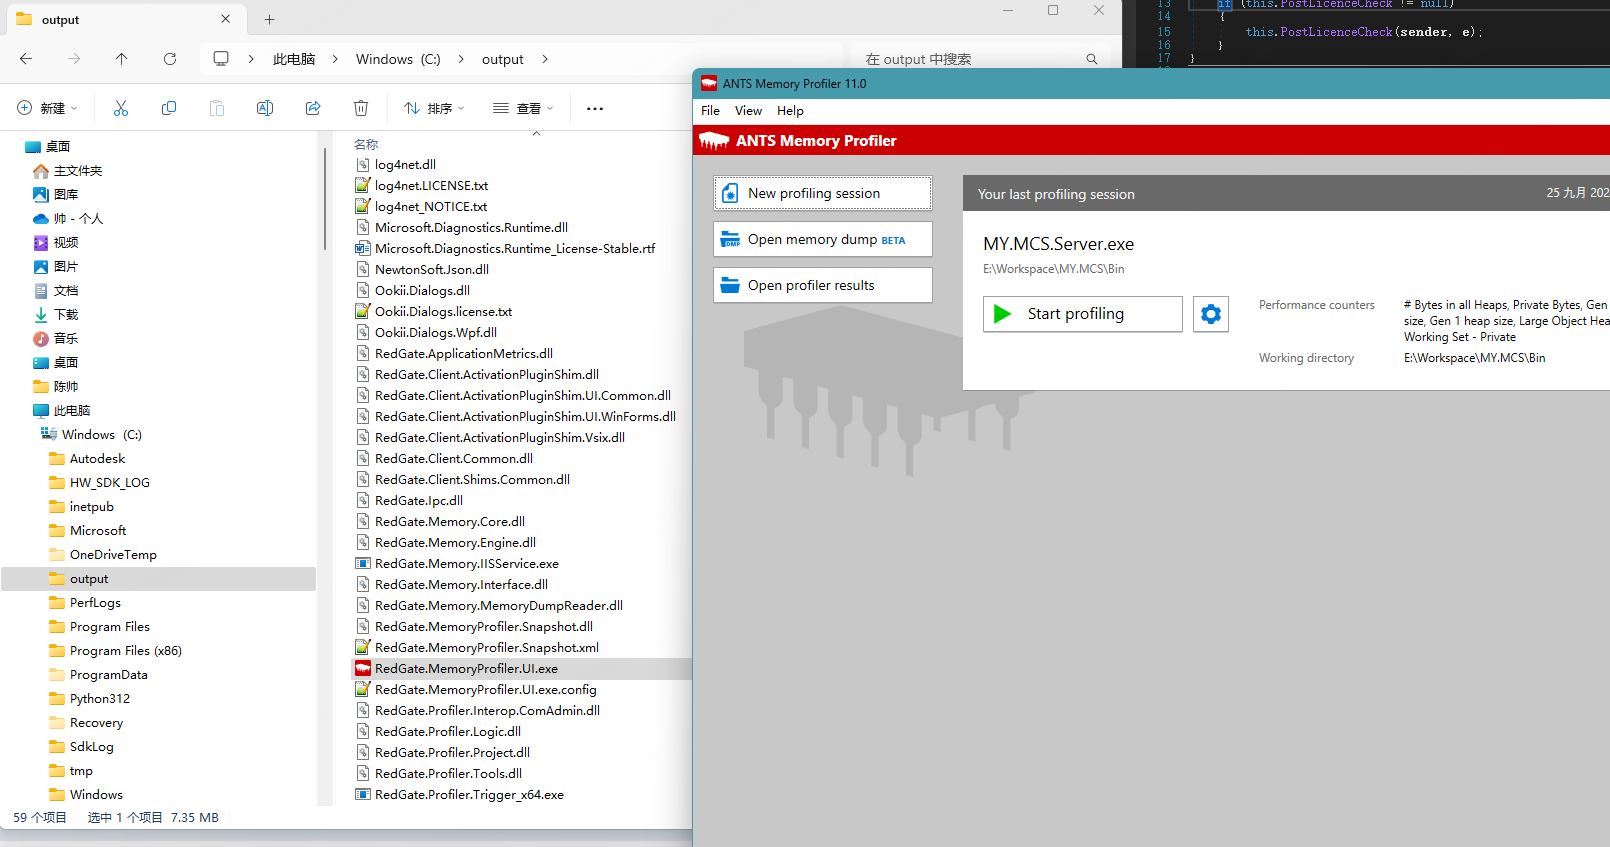The width and height of the screenshot is (1610, 847).
Task: Open the Help menu in ANTS Memory Profiler
Action: click(790, 111)
